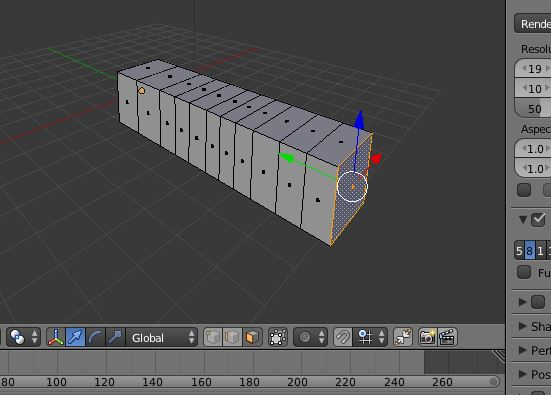Open the pivot point dropdown
This screenshot has height=395, width=551.
pos(24,337)
